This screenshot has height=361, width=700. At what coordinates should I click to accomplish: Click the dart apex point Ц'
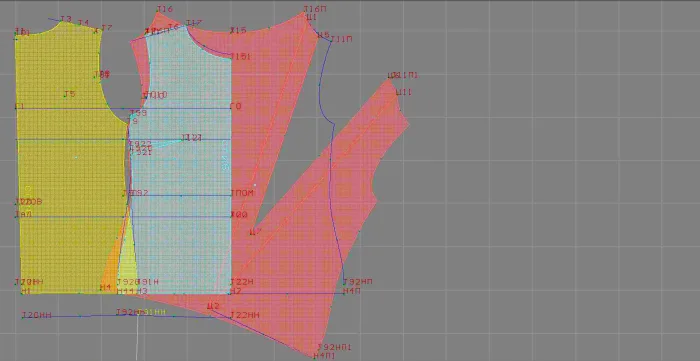point(255,232)
